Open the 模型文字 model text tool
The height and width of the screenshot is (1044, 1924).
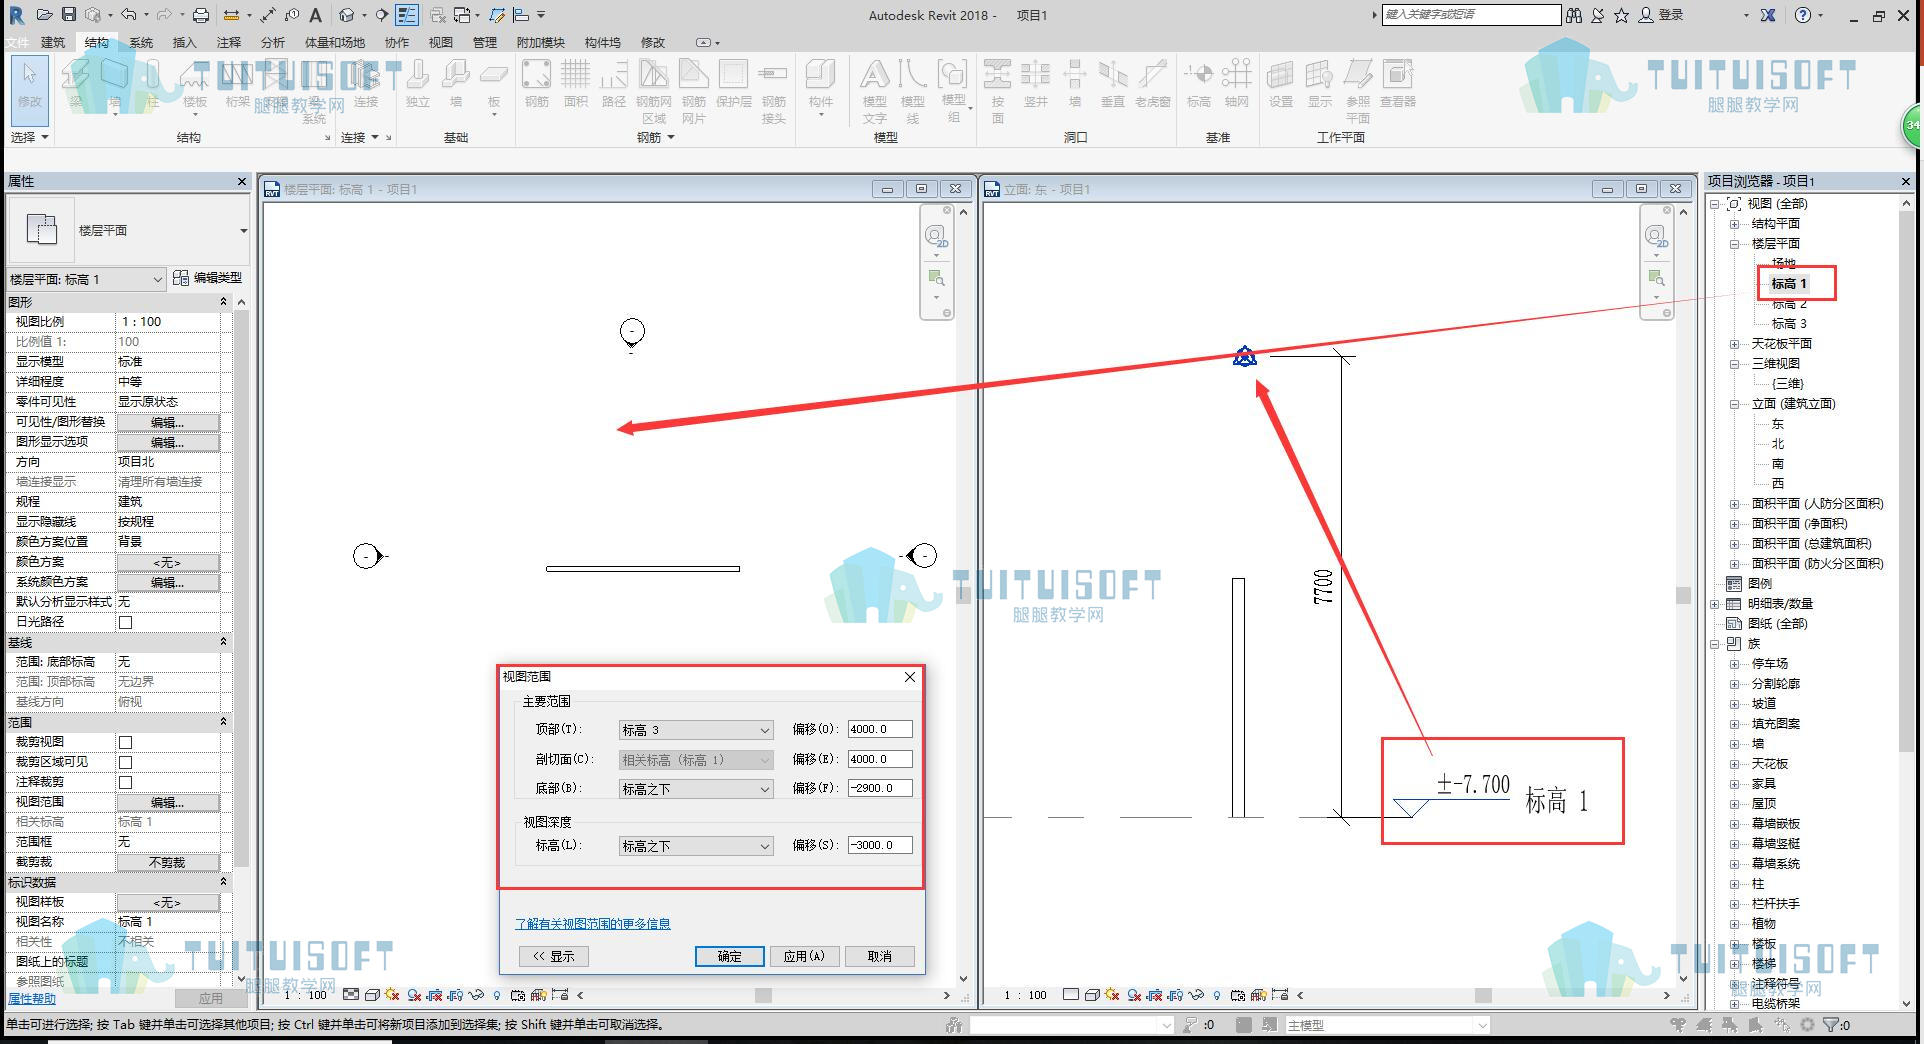pyautogui.click(x=874, y=90)
